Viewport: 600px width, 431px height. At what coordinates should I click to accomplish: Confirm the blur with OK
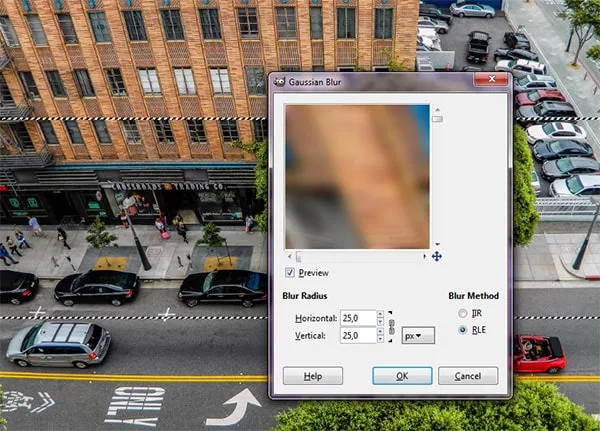click(402, 376)
